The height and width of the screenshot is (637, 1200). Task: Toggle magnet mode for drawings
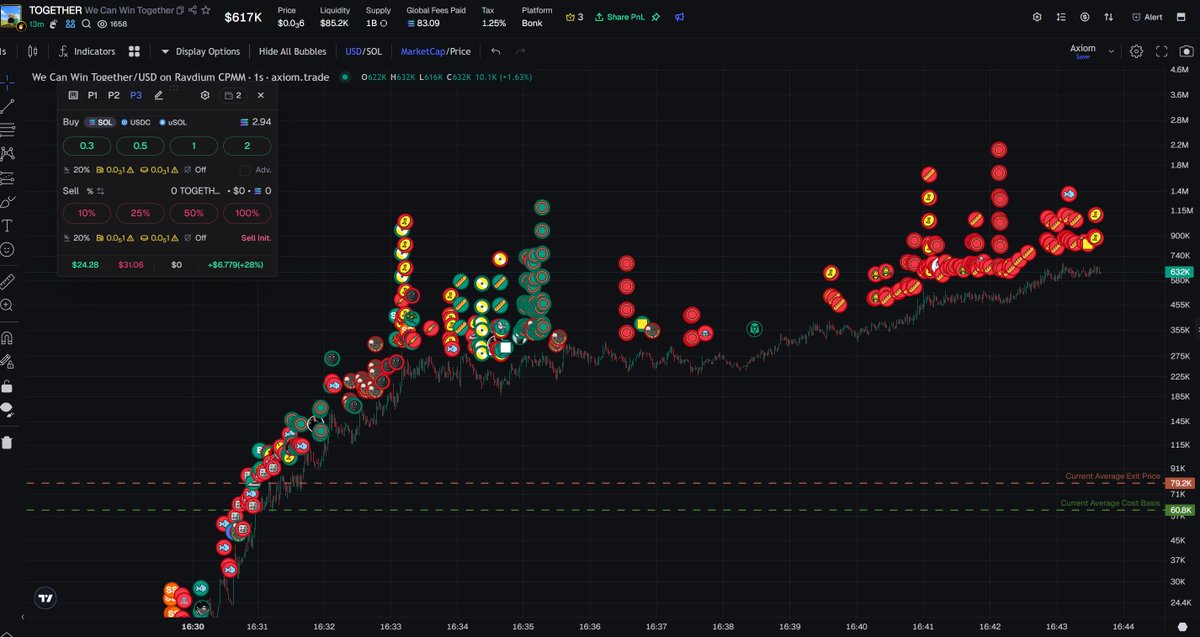click(8, 337)
